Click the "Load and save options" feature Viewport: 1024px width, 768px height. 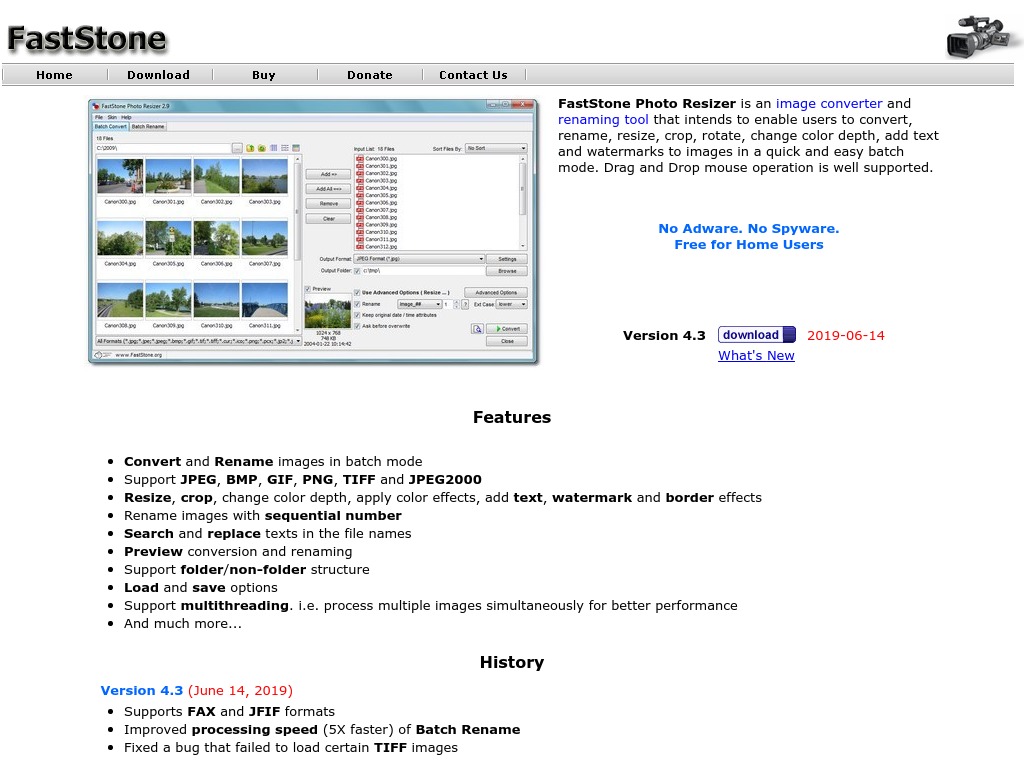(200, 587)
